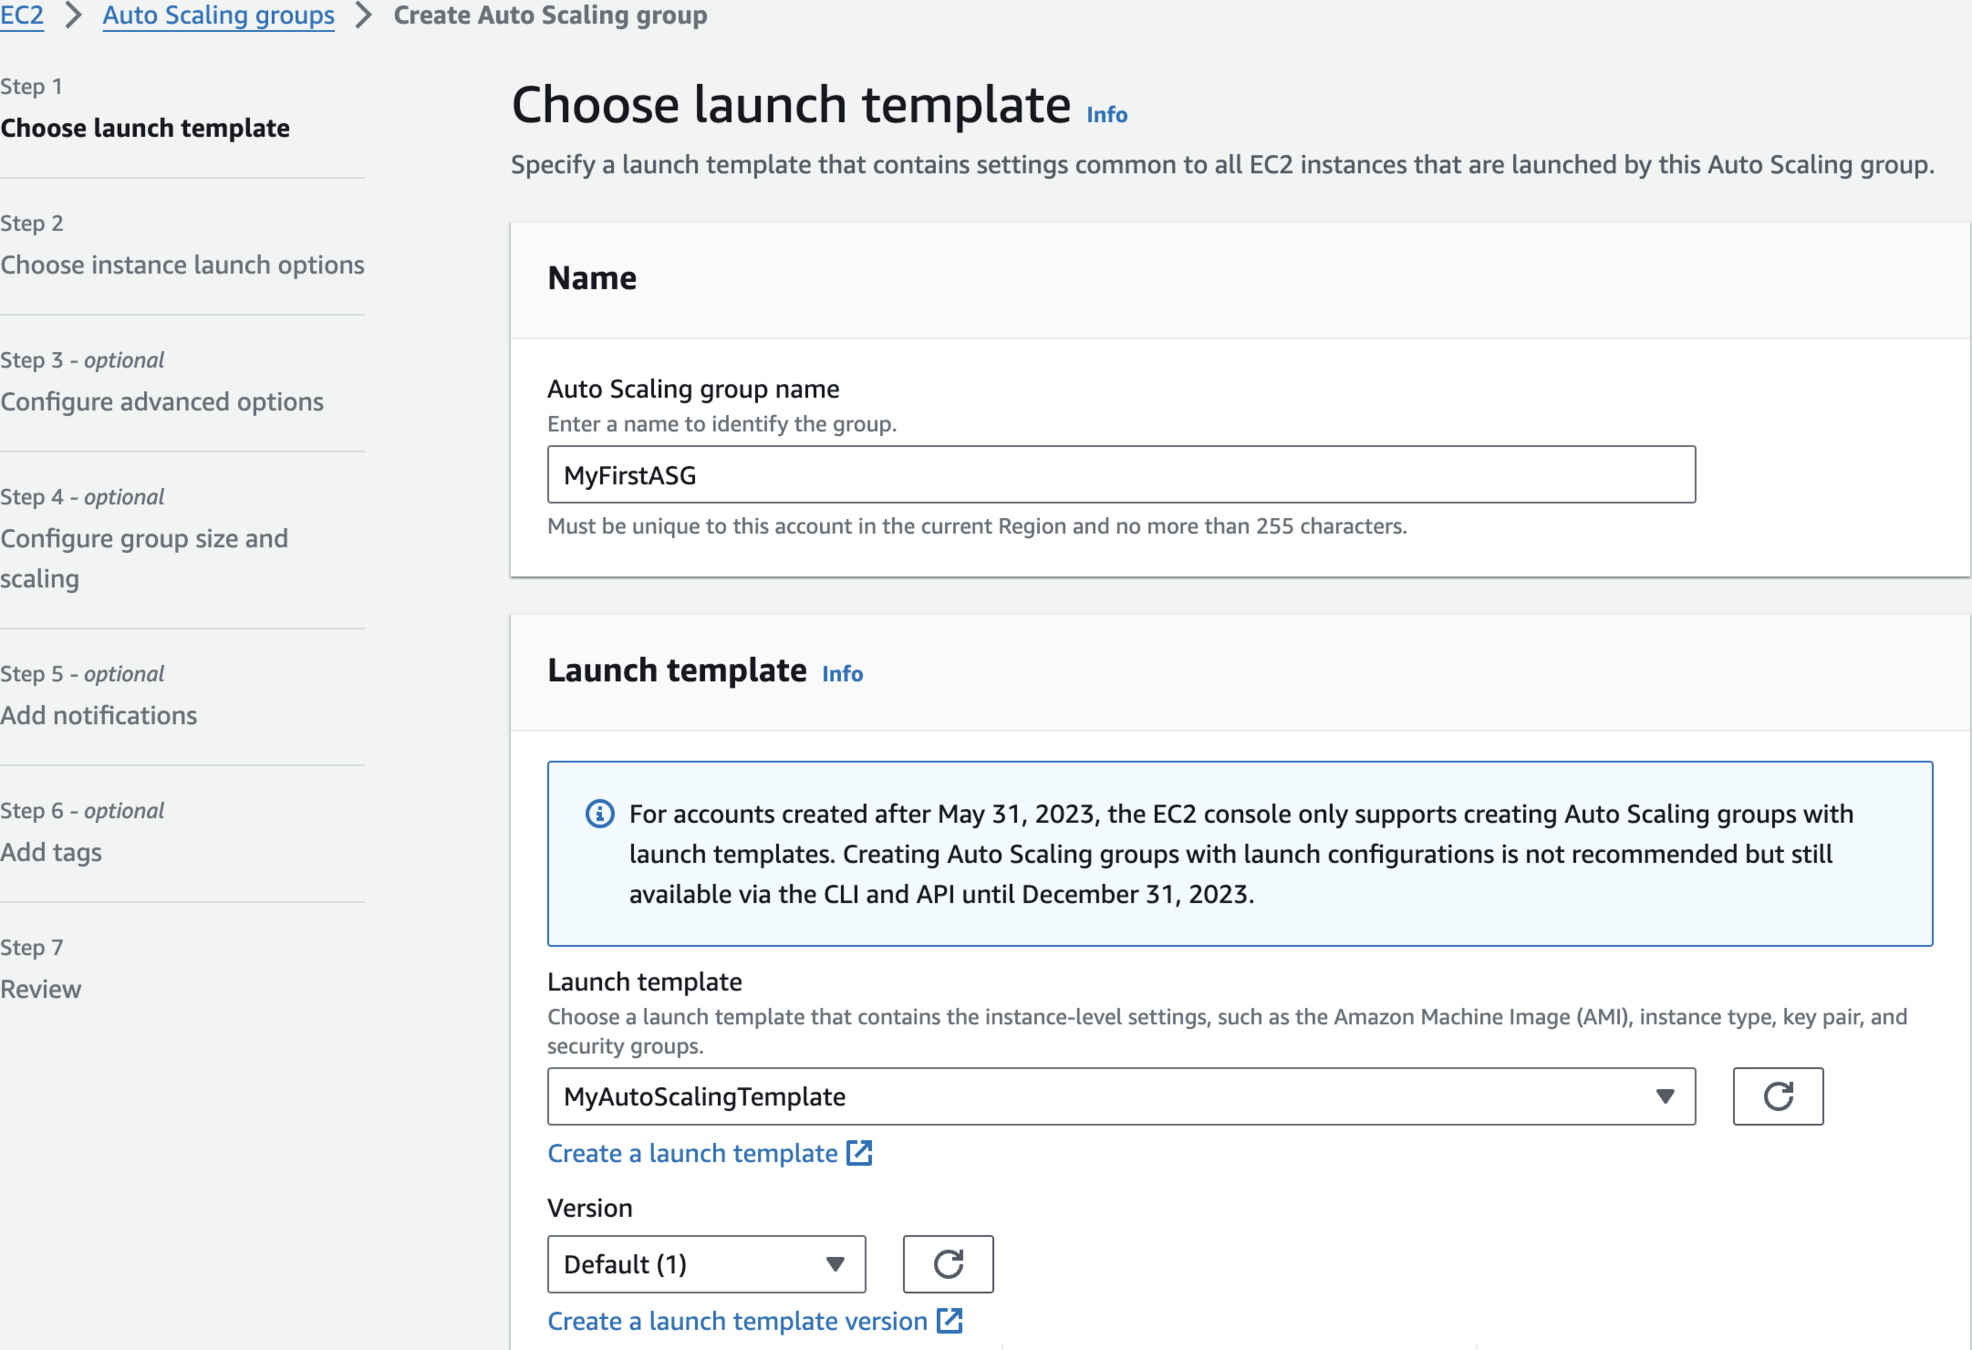This screenshot has height=1350, width=1972.
Task: Expand the Default (1) version dropdown
Action: [705, 1264]
